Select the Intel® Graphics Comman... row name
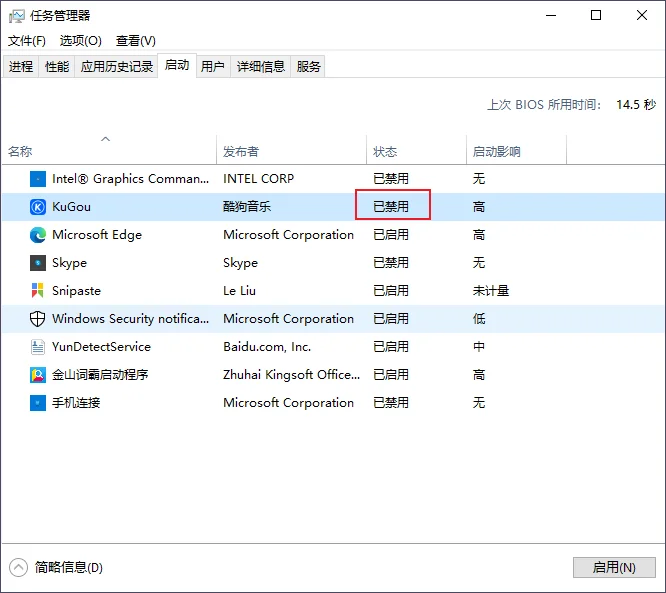The height and width of the screenshot is (593, 666). pyautogui.click(x=130, y=179)
